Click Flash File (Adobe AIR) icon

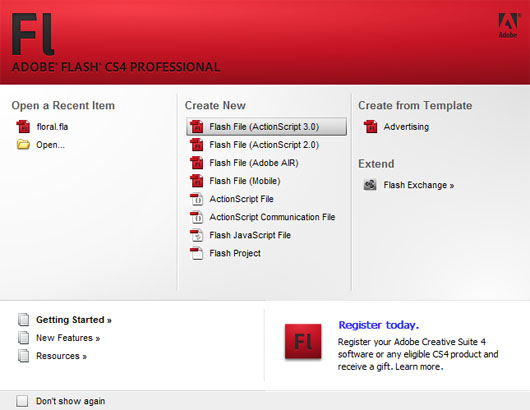tap(197, 163)
